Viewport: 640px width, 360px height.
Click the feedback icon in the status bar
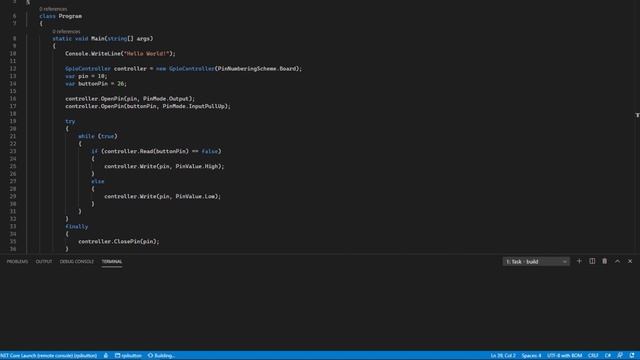[x=620, y=356]
